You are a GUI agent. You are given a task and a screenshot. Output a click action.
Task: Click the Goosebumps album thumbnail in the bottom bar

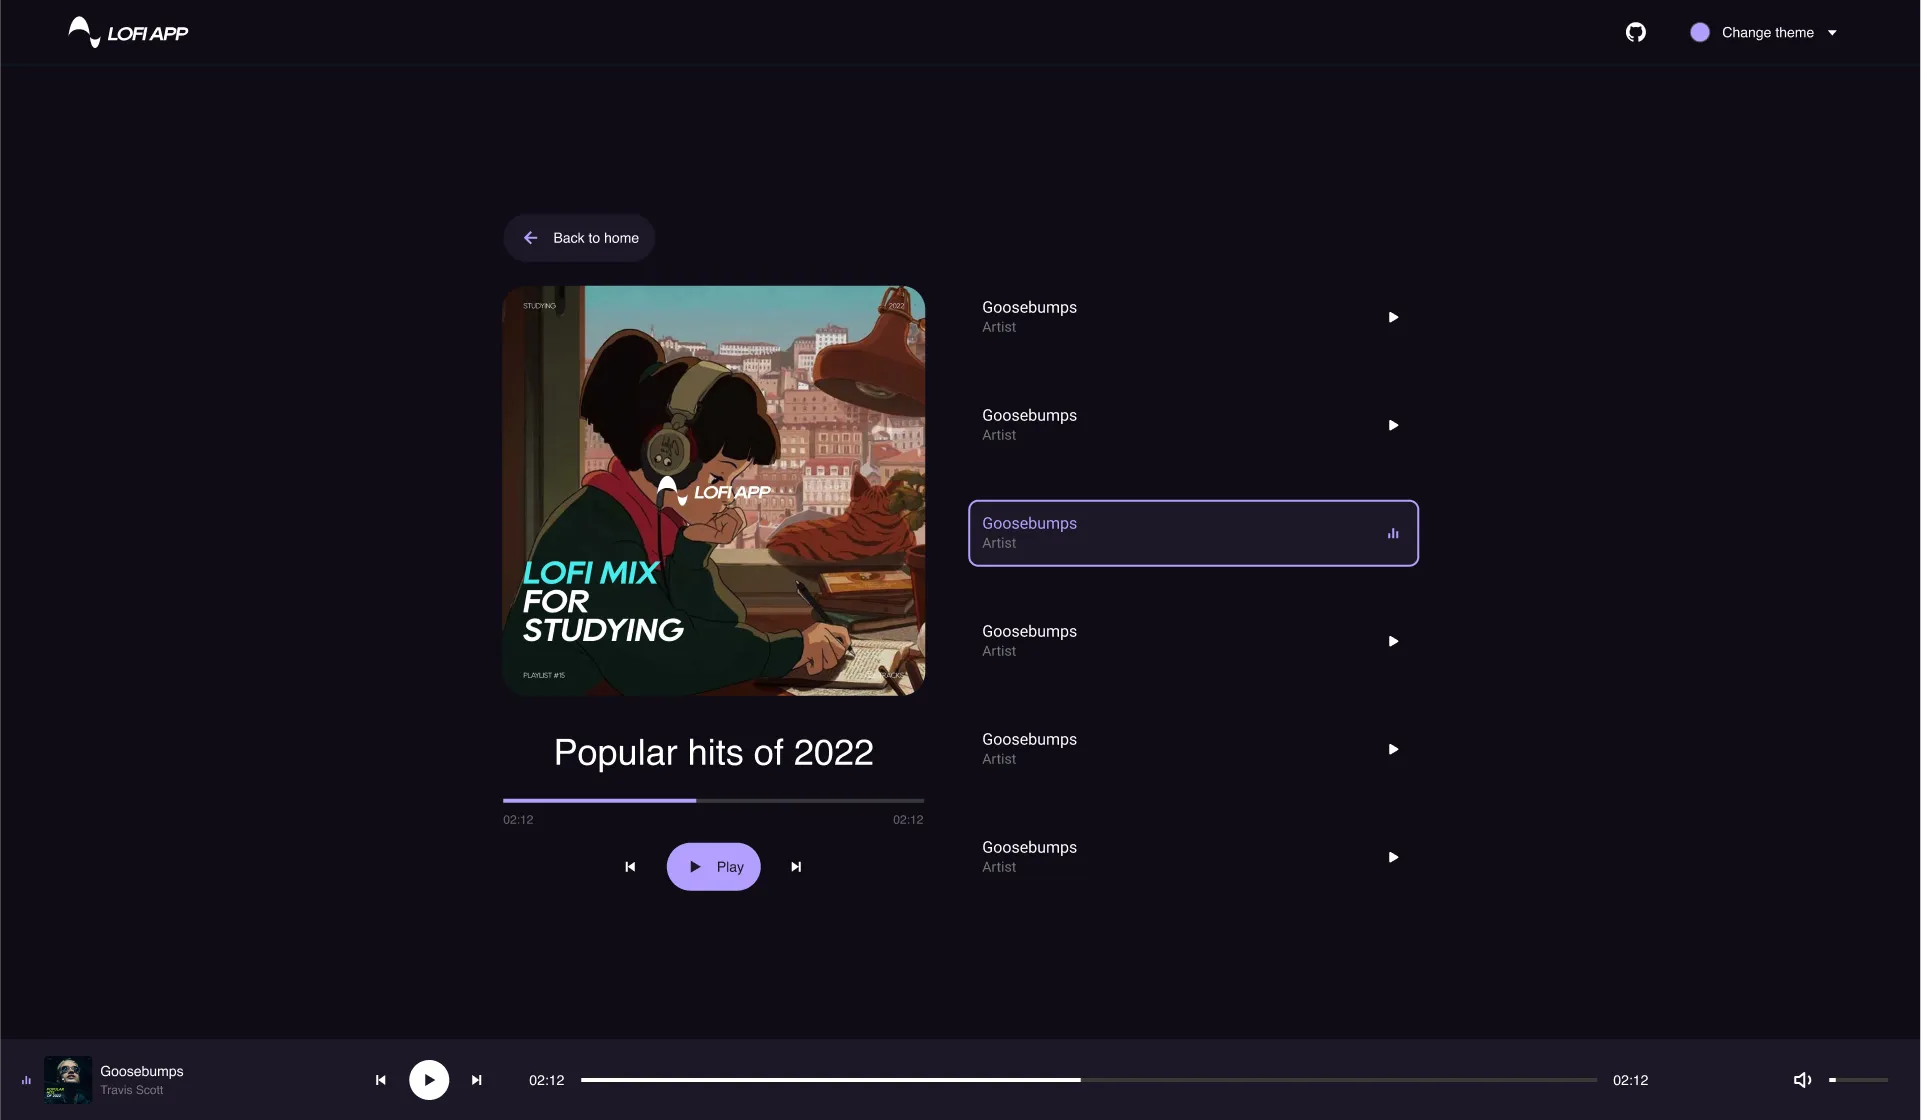pyautogui.click(x=67, y=1079)
